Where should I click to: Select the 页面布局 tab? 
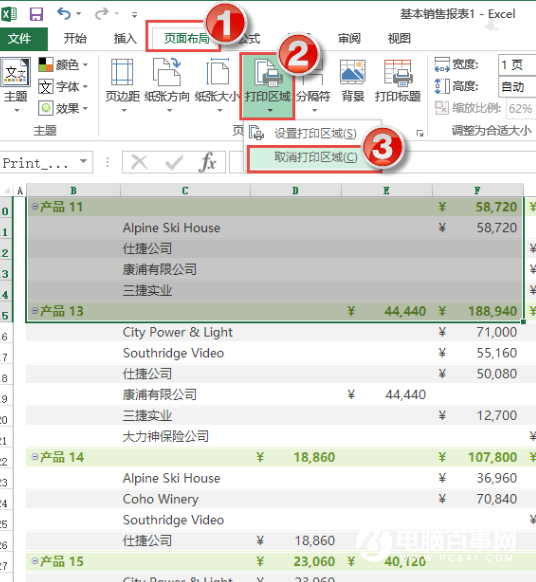click(x=187, y=38)
